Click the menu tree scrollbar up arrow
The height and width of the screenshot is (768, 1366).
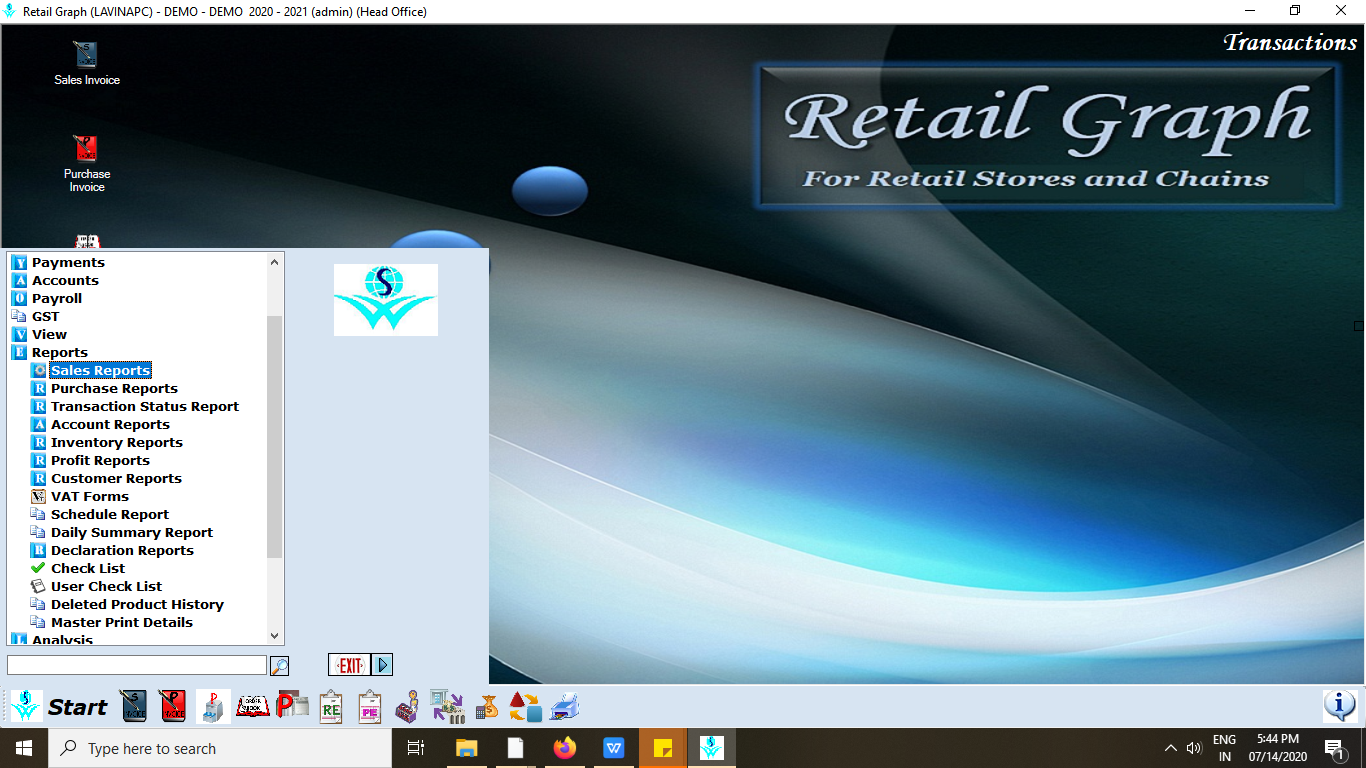point(275,261)
